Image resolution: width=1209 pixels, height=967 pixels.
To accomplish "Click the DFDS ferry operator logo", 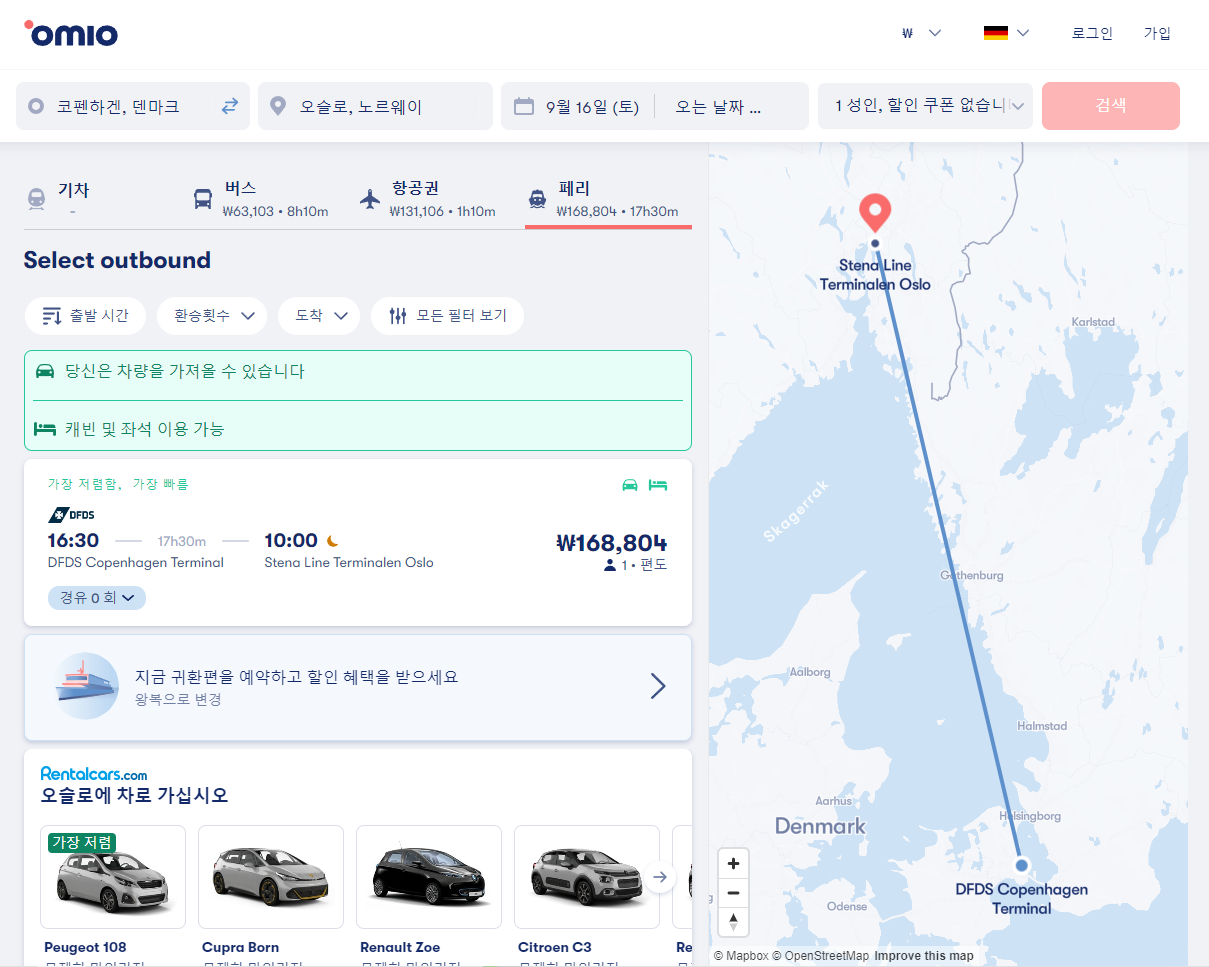I will coord(71,515).
